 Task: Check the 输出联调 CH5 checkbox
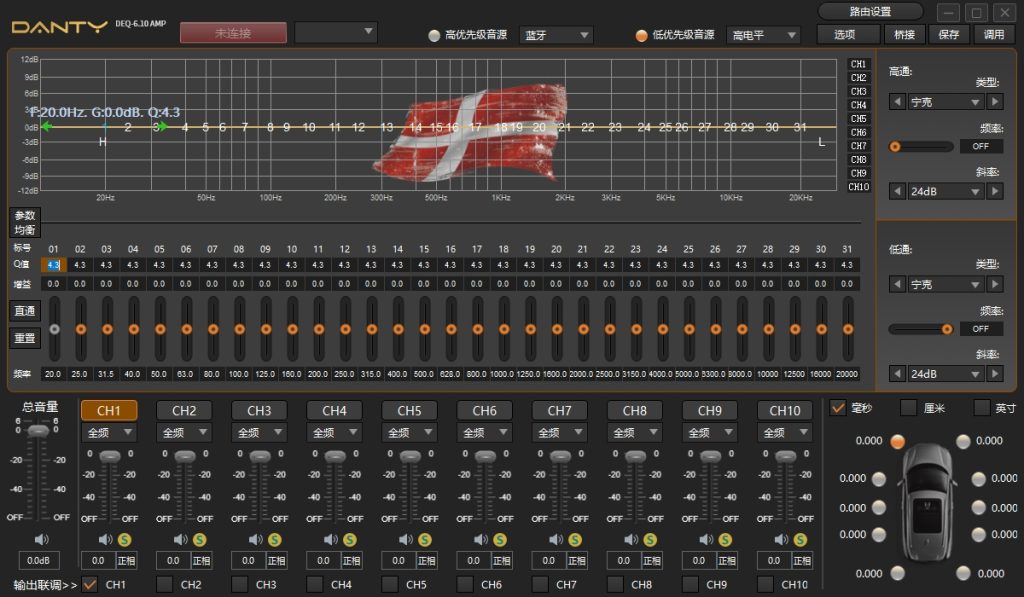click(390, 583)
